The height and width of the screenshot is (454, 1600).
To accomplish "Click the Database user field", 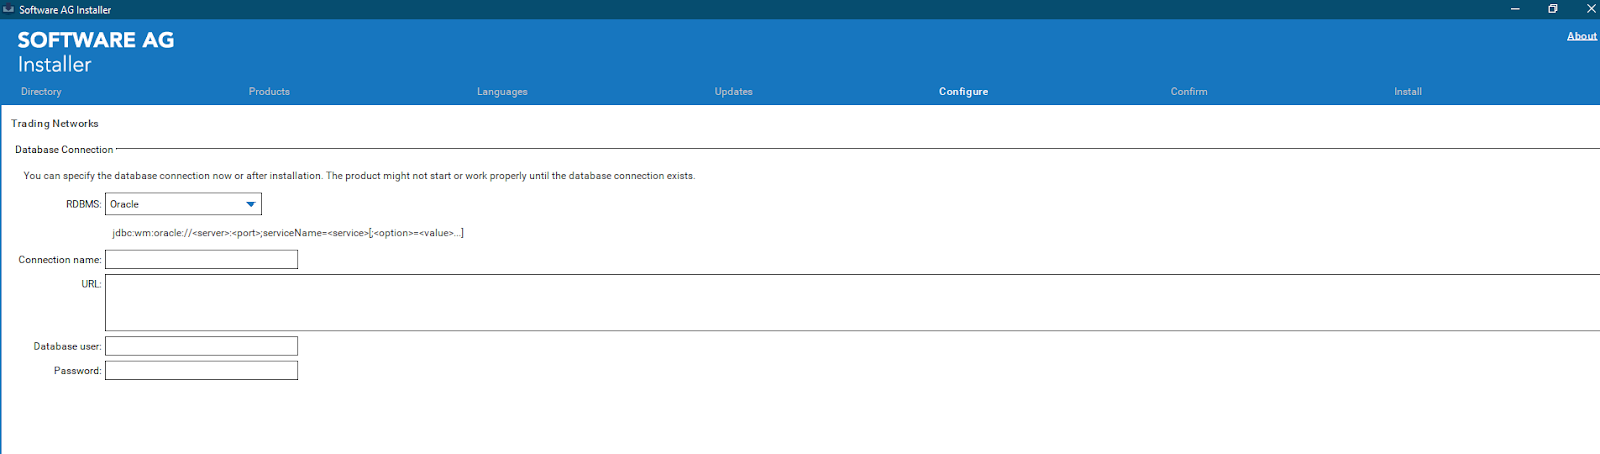I will [201, 346].
